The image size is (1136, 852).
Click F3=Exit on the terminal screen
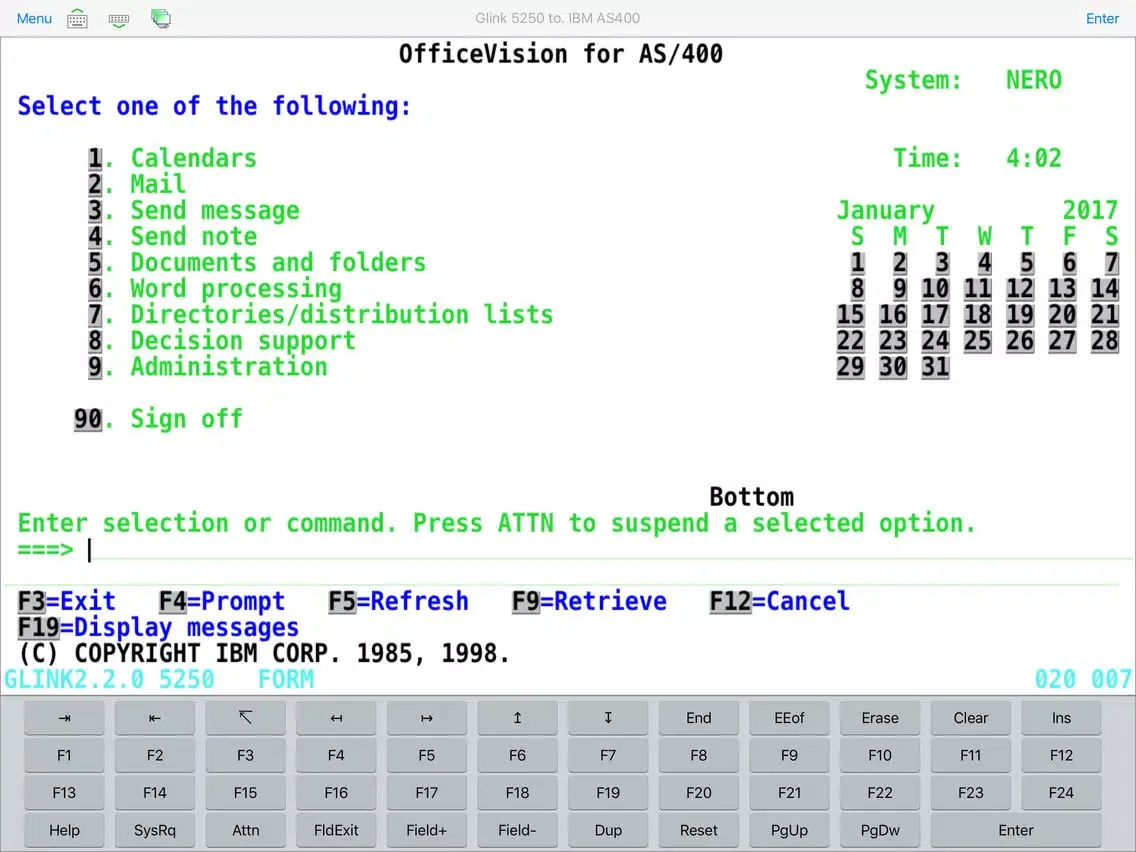point(67,601)
